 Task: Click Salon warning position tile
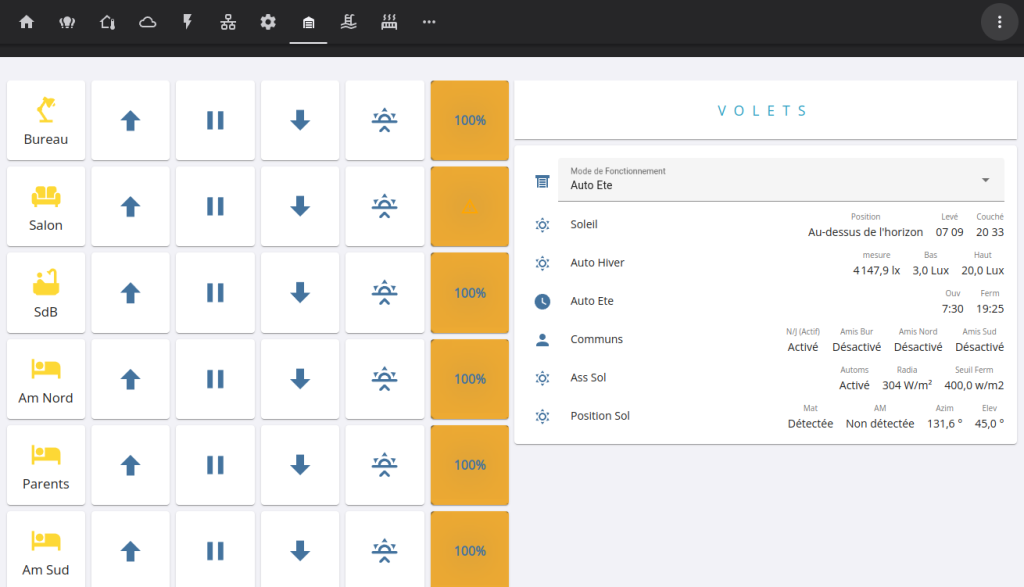[470, 206]
